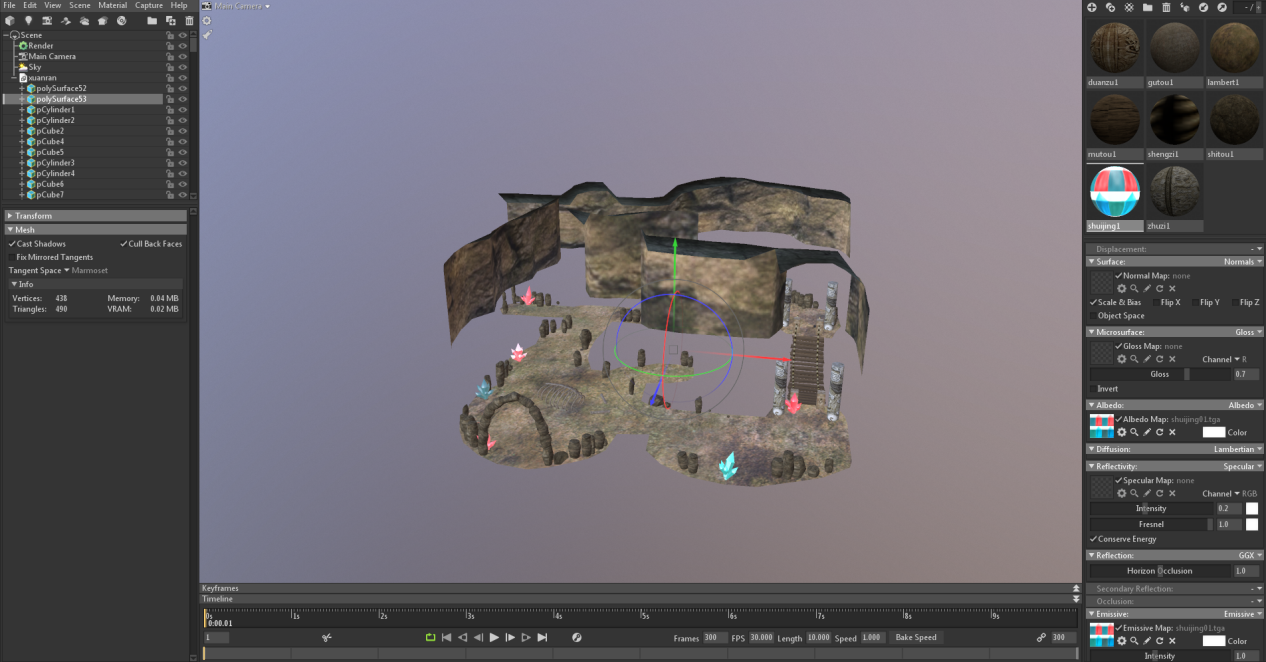
Task: Add a new camera object
Action: click(x=47, y=20)
